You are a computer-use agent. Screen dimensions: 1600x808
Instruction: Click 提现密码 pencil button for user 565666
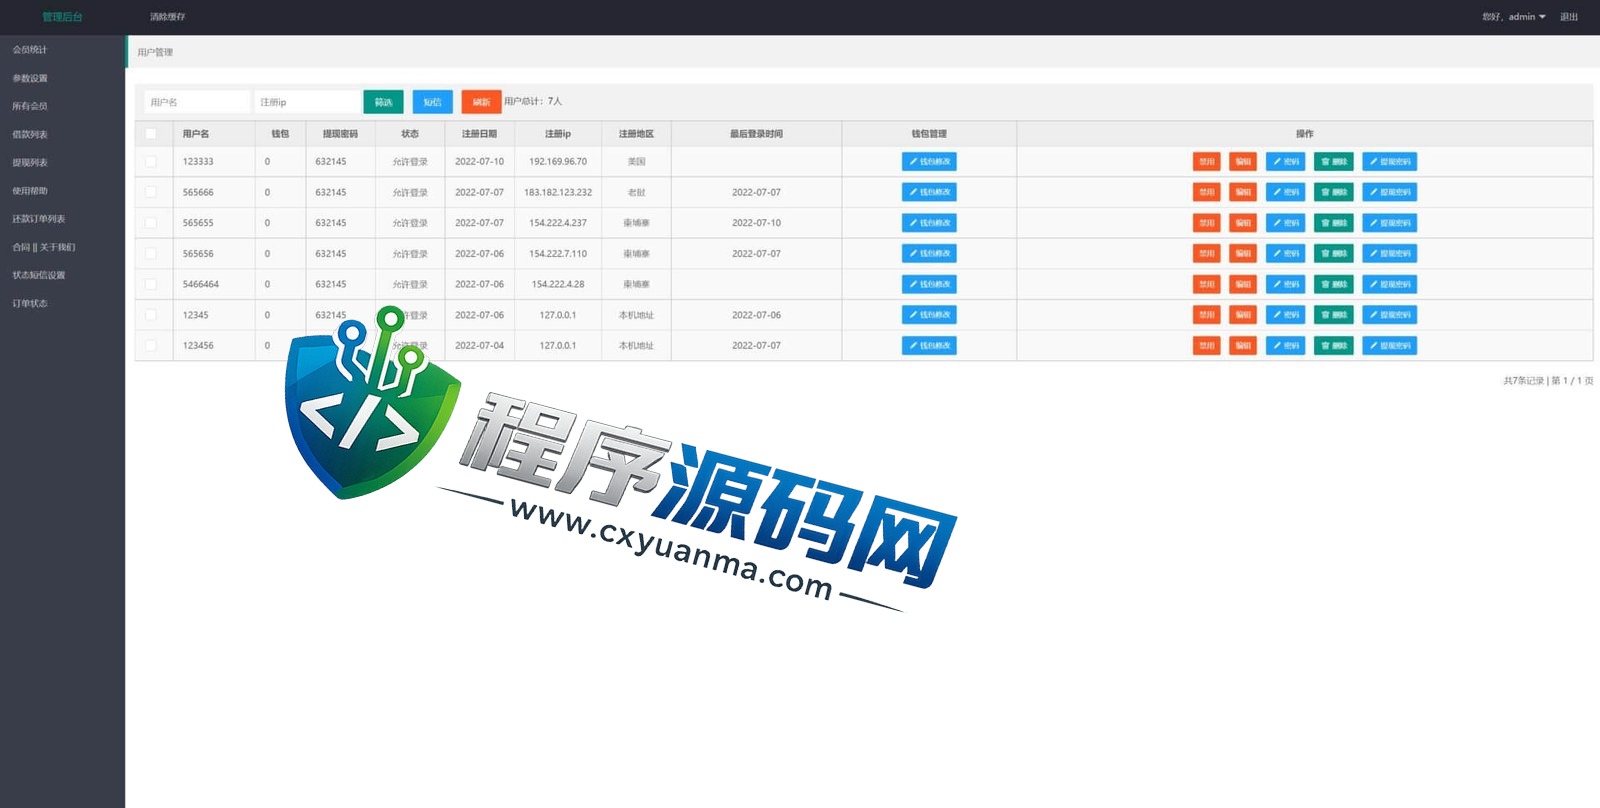[x=1389, y=192]
